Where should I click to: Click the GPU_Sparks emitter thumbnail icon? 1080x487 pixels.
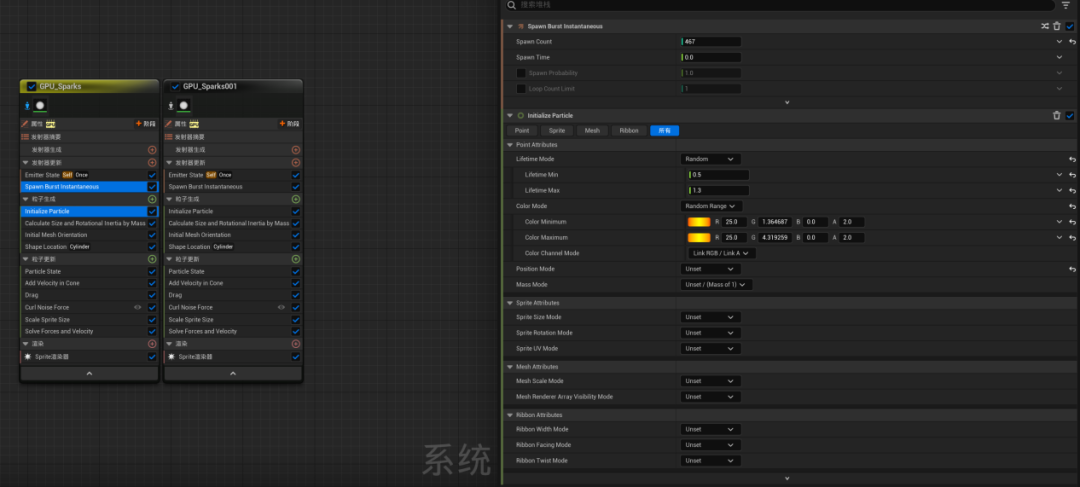(x=40, y=105)
